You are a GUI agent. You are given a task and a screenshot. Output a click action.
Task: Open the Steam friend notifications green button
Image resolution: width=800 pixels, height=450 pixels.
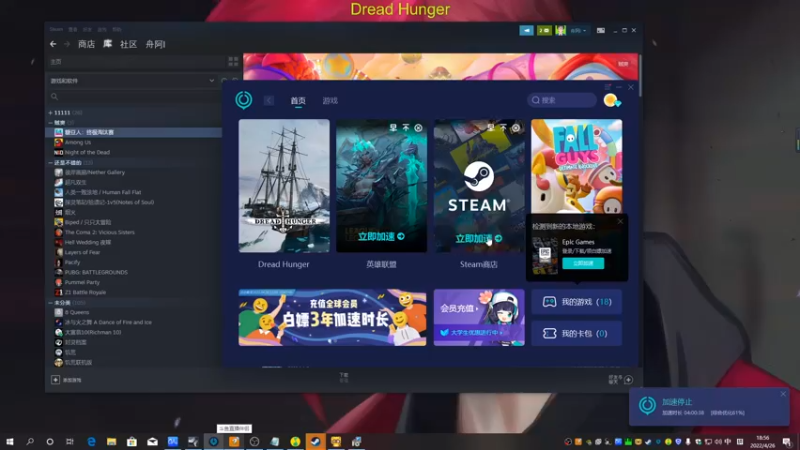tap(544, 31)
